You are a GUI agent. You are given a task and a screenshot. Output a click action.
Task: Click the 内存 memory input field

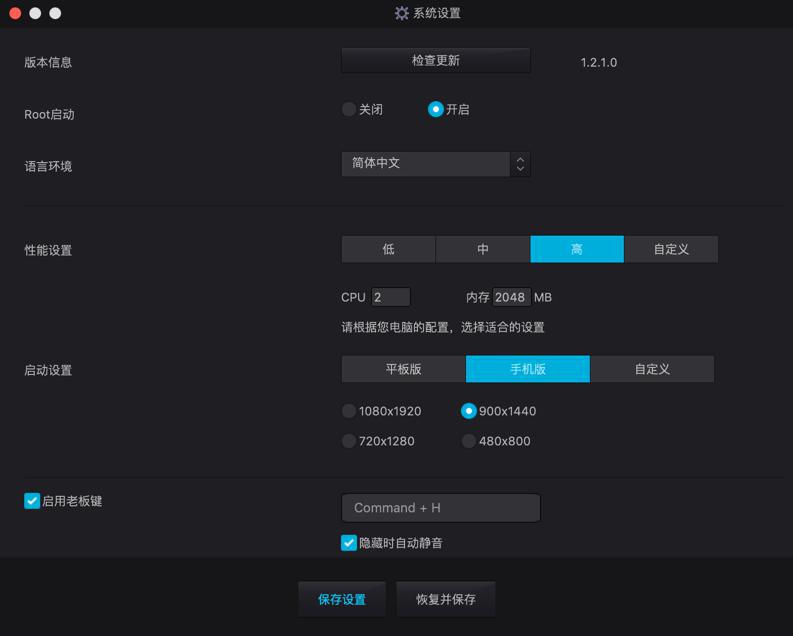[x=511, y=297]
